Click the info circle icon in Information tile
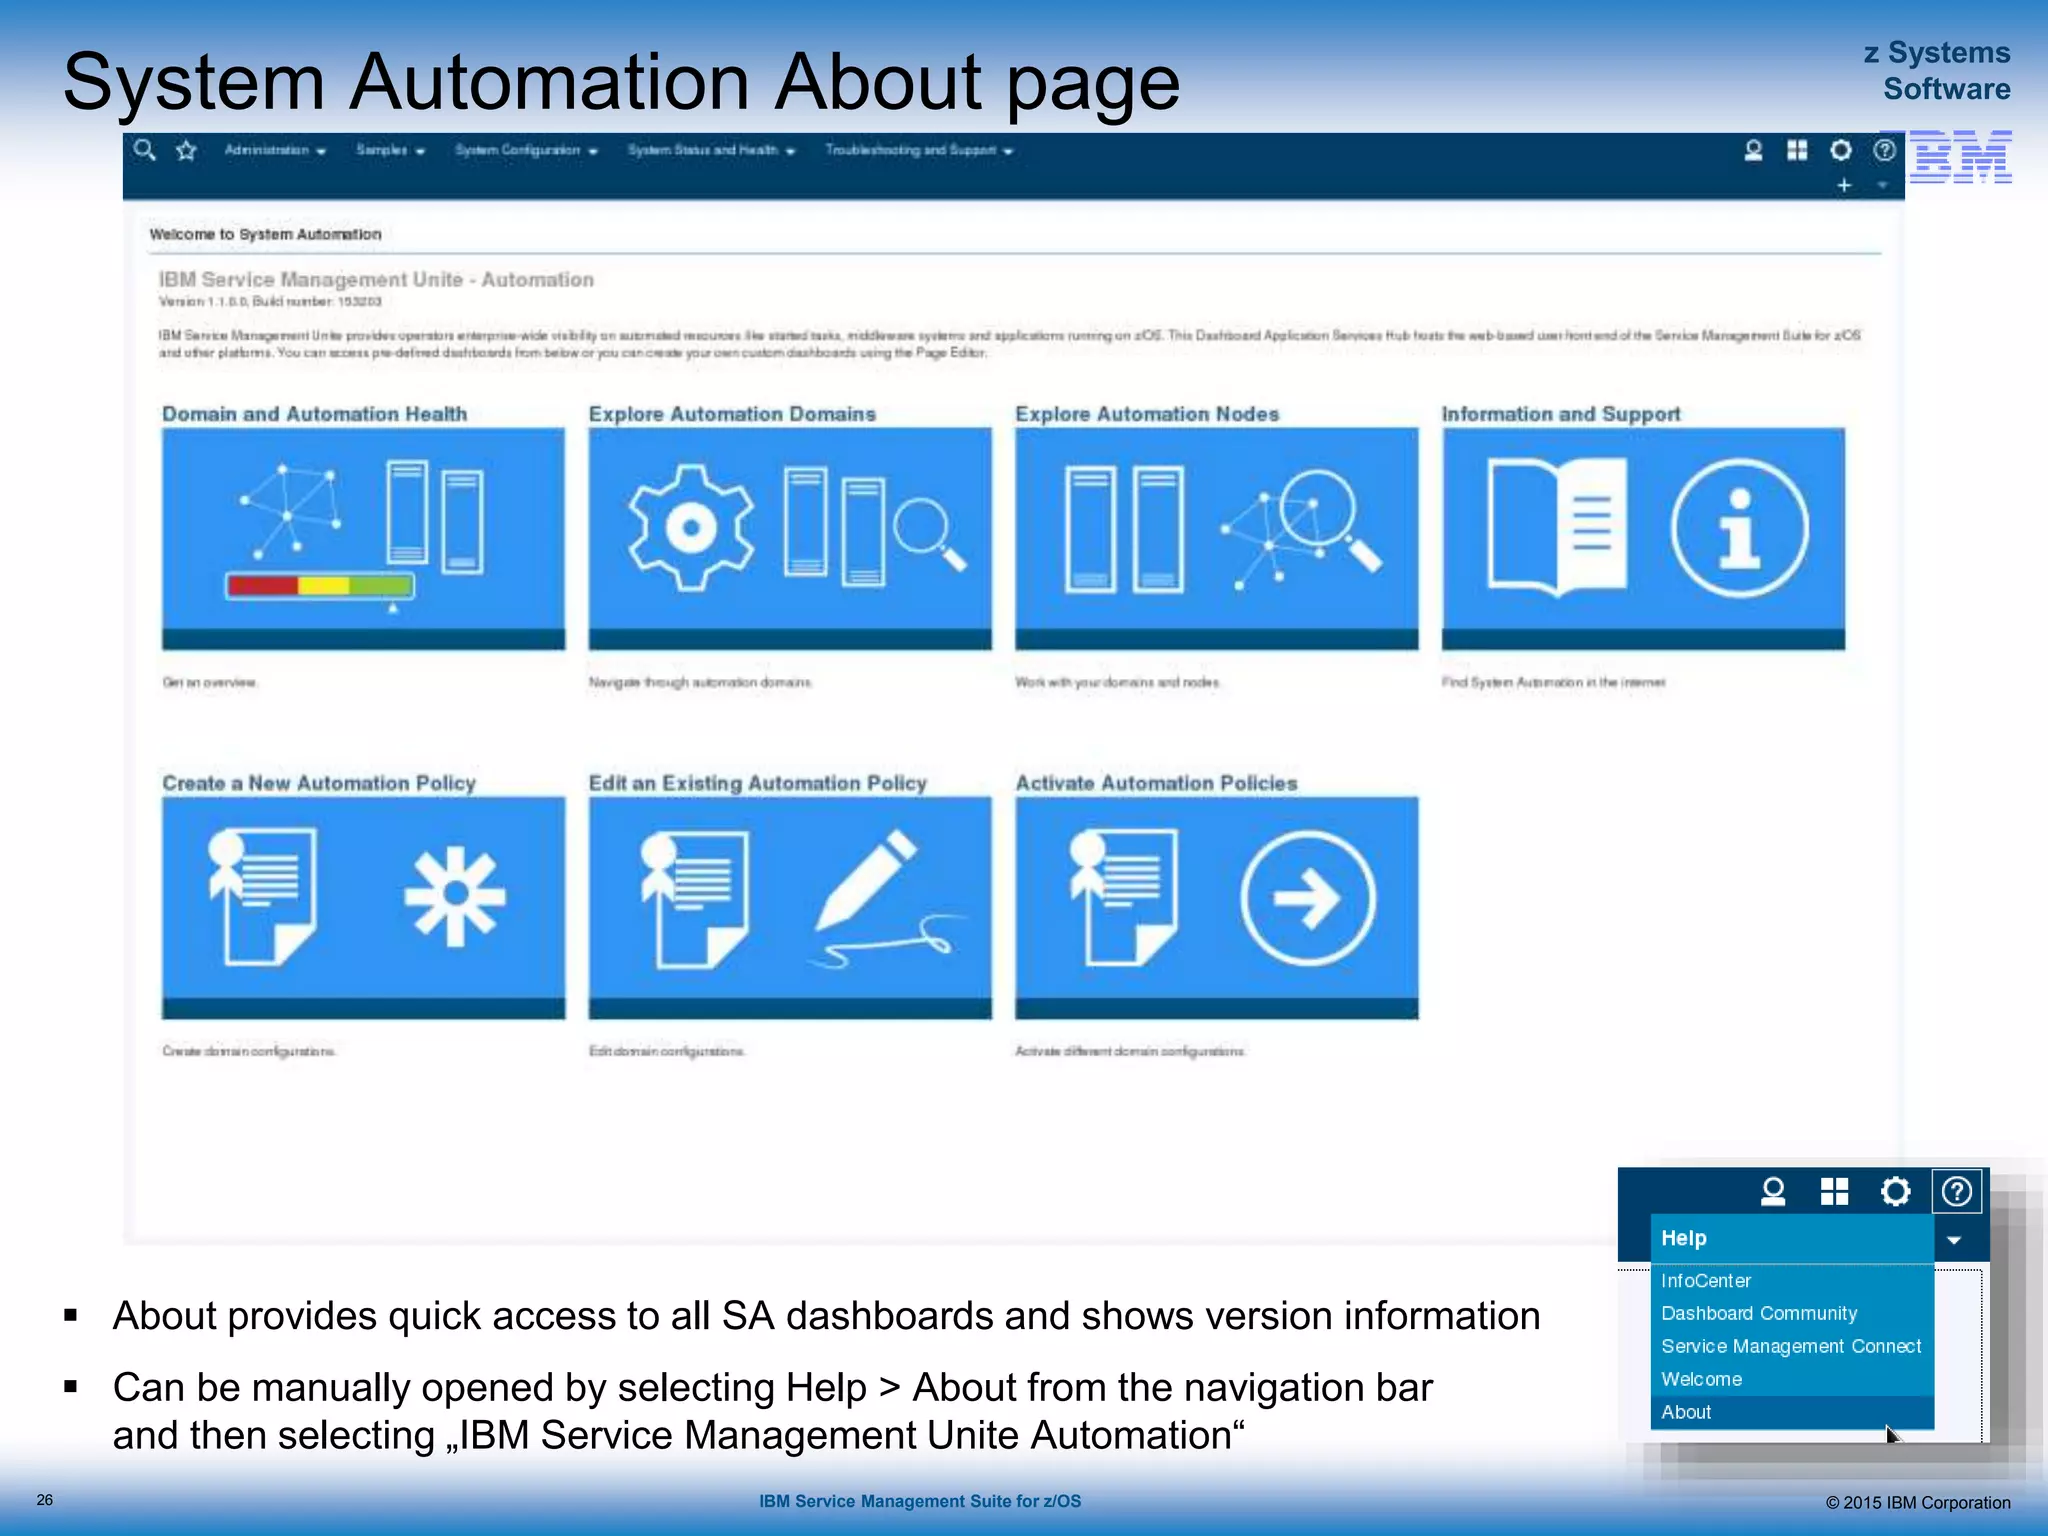Screen dimensions: 2048x1536 coord(1740,527)
